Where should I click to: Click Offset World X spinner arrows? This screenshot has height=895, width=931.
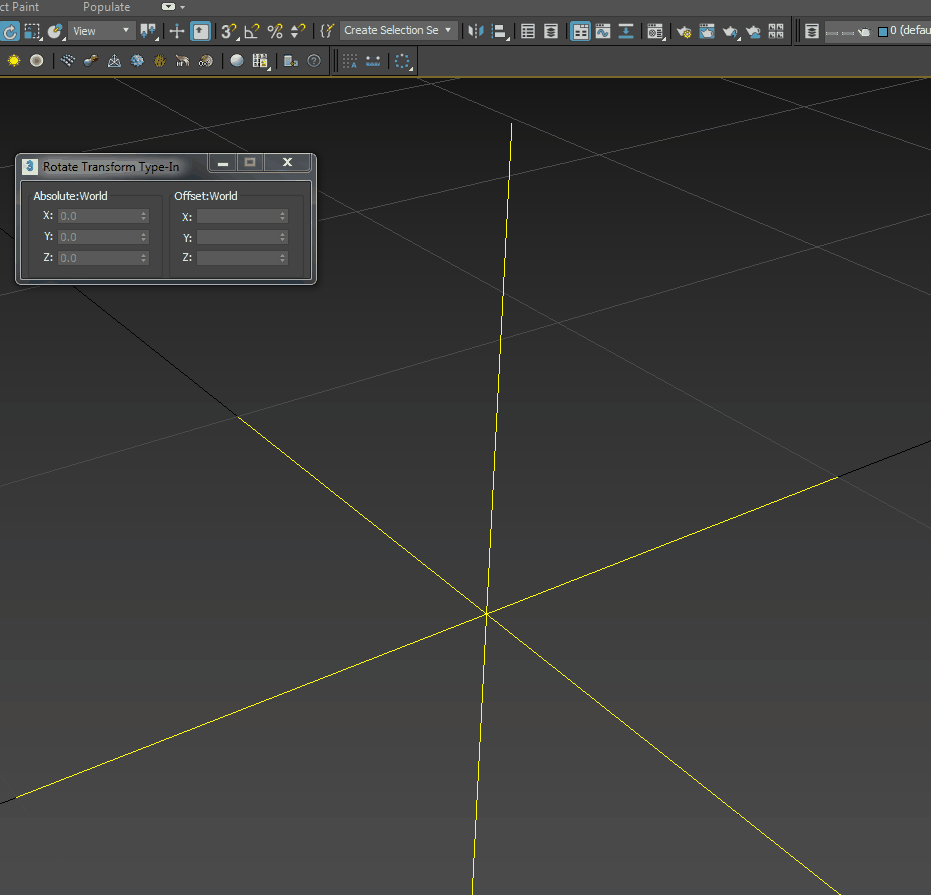(x=283, y=216)
